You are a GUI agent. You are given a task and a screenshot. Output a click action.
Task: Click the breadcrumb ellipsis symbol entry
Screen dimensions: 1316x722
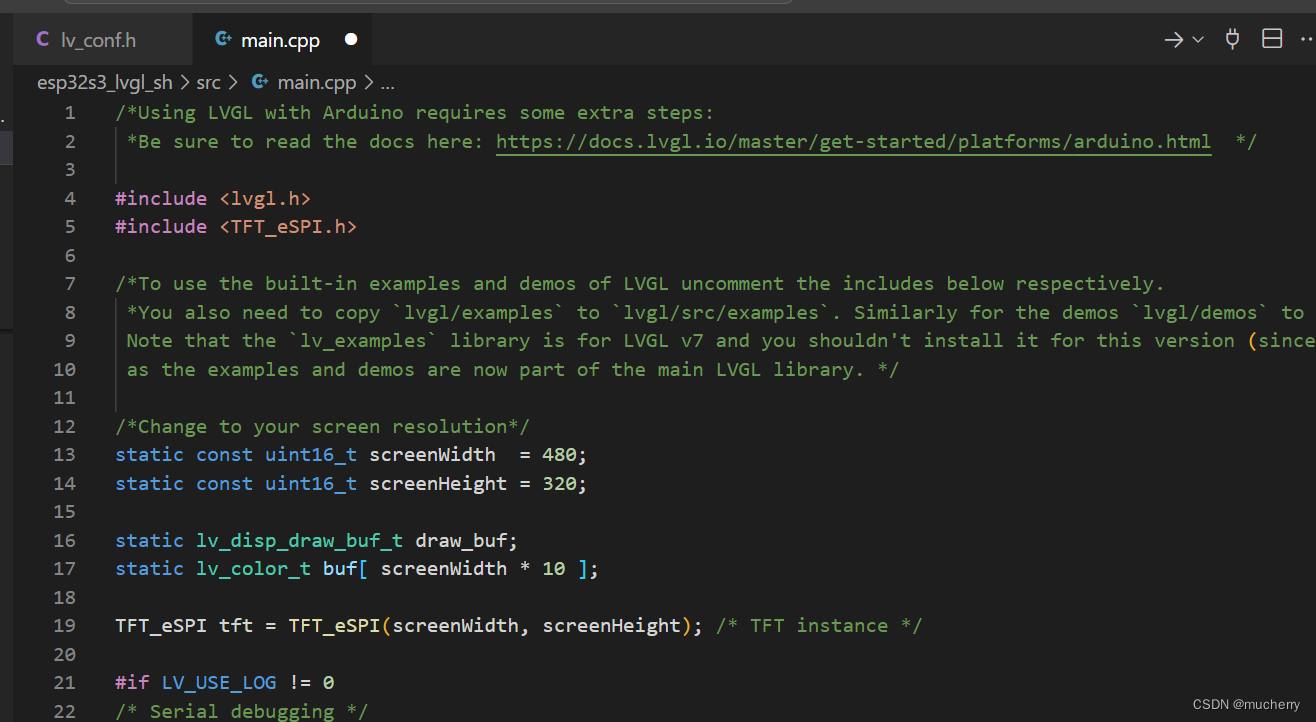[x=388, y=83]
